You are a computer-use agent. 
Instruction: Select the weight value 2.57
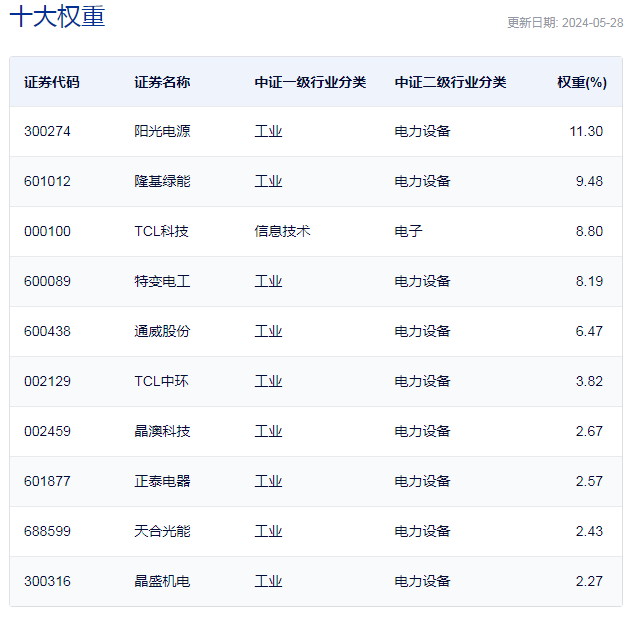click(589, 481)
